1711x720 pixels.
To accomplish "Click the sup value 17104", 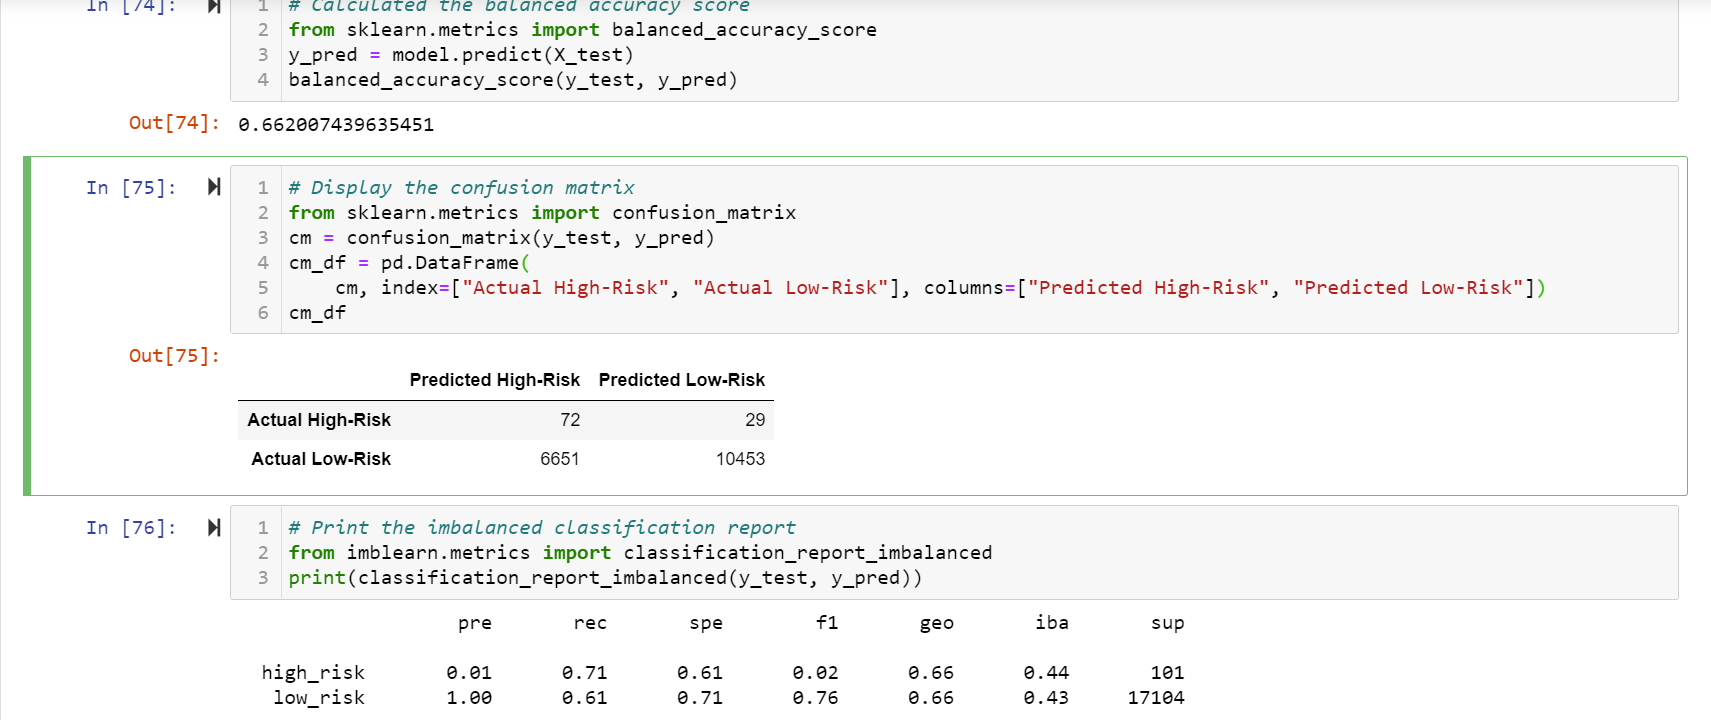I will point(1156,698).
